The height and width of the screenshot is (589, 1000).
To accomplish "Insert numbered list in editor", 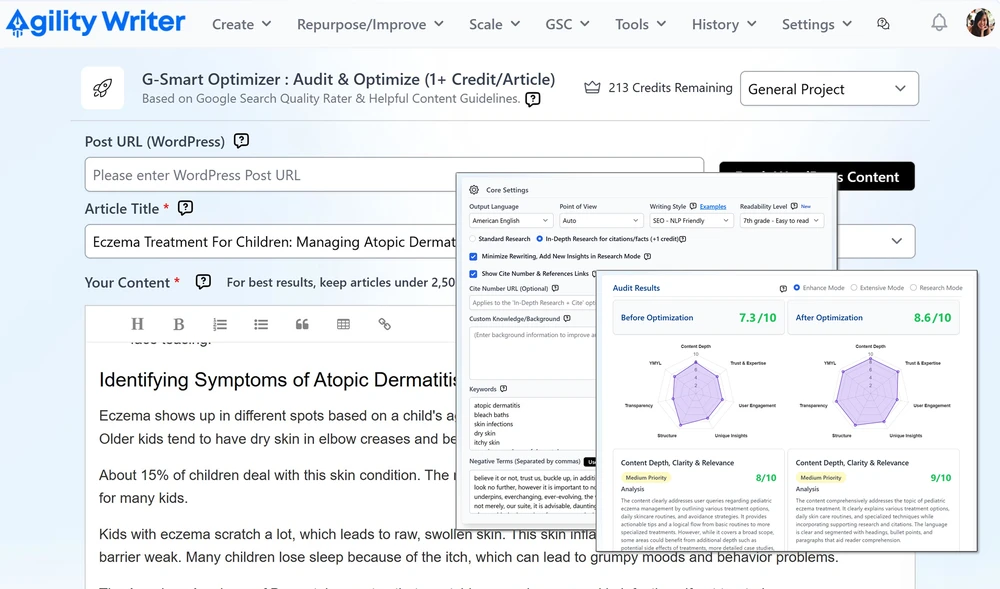I will 220,324.
